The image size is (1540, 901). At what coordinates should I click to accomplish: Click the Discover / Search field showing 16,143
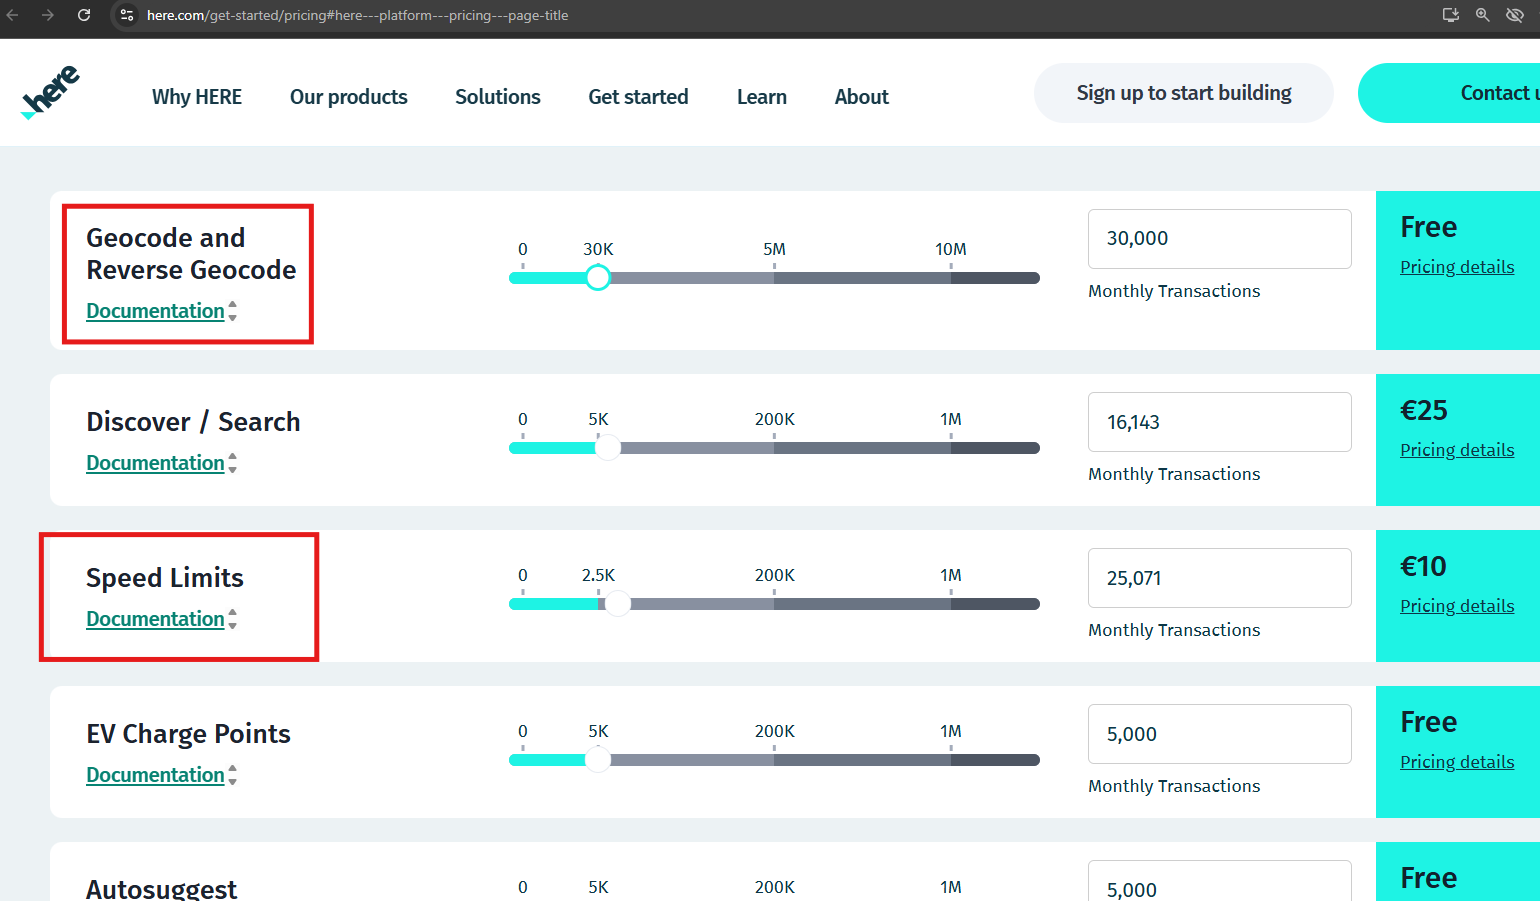point(1220,422)
